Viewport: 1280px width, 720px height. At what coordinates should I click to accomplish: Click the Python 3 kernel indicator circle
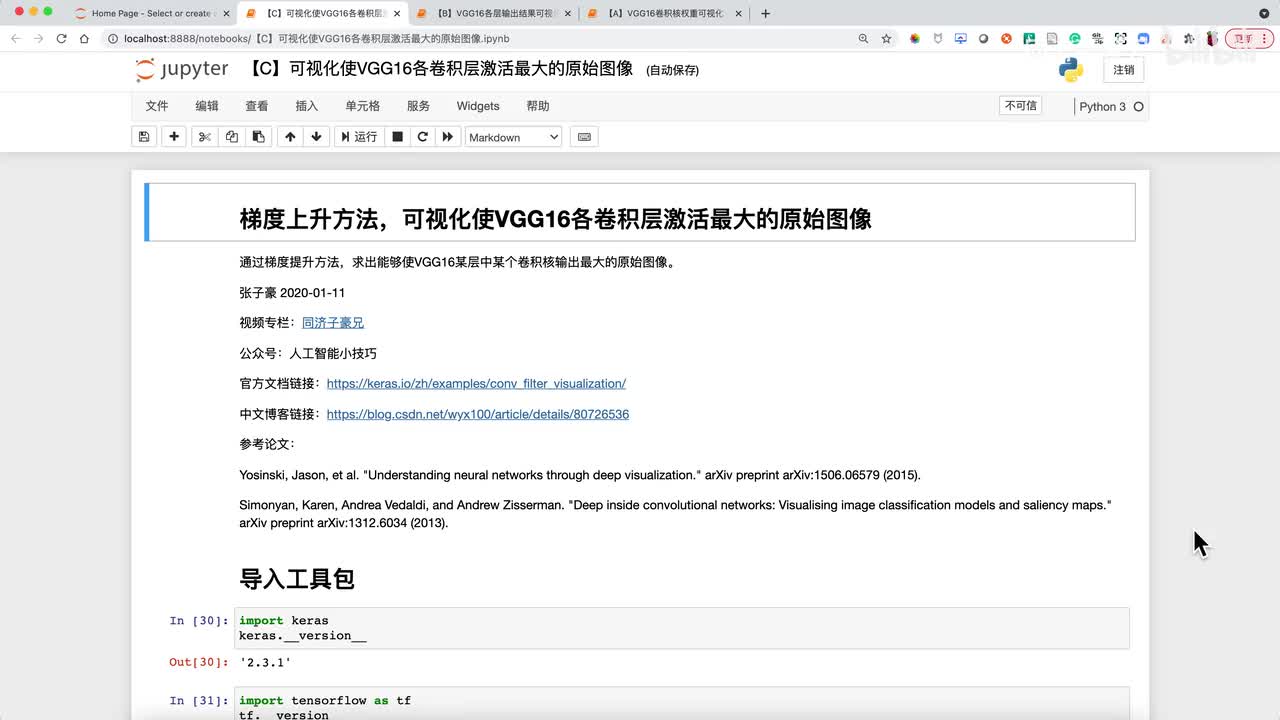coord(1138,106)
